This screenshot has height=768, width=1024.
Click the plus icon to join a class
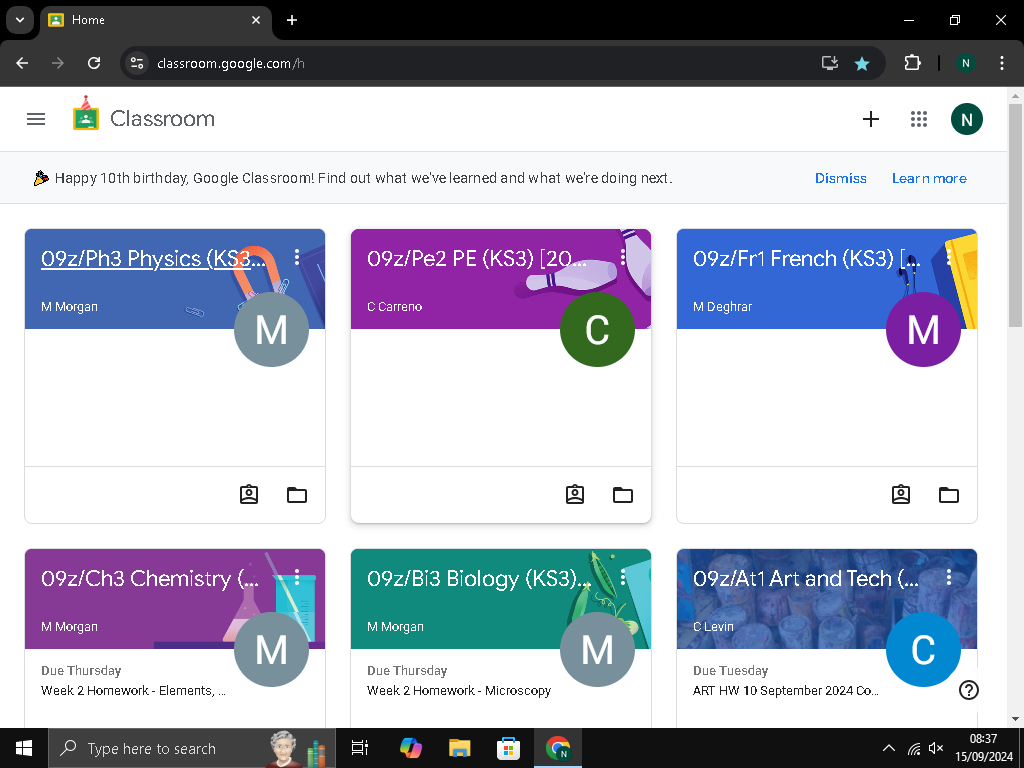click(871, 119)
